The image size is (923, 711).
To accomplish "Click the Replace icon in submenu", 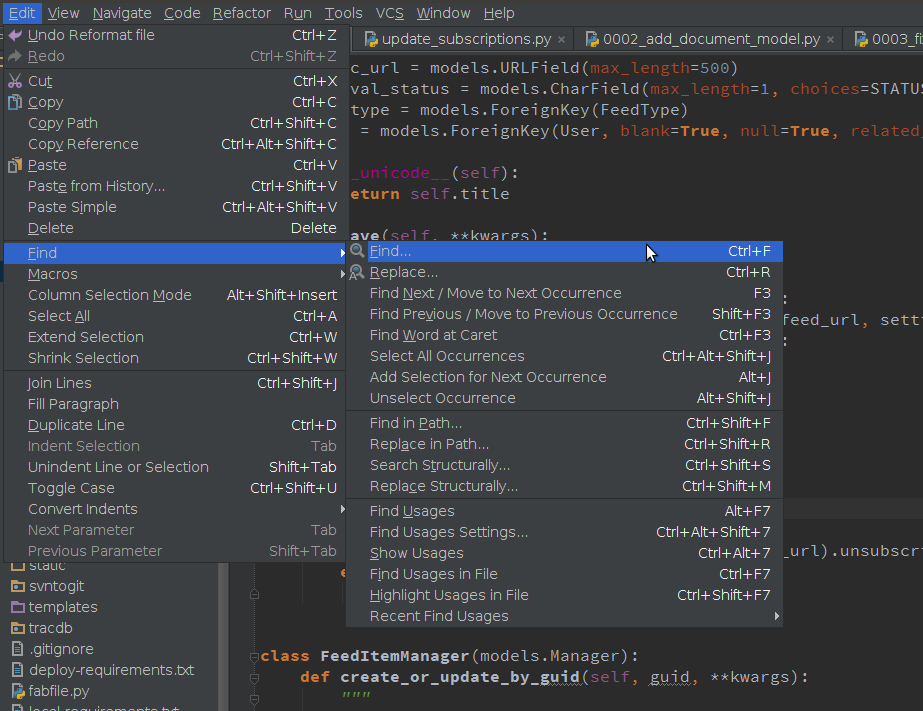I will click(357, 273).
